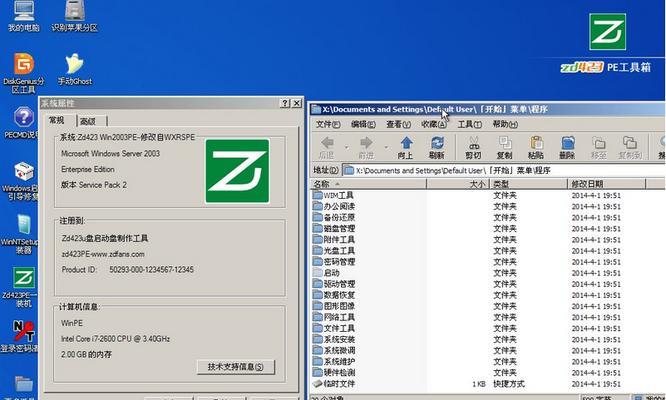This screenshot has height=400, width=666.
Task: Sort the file list by Name column
Action: [368, 184]
